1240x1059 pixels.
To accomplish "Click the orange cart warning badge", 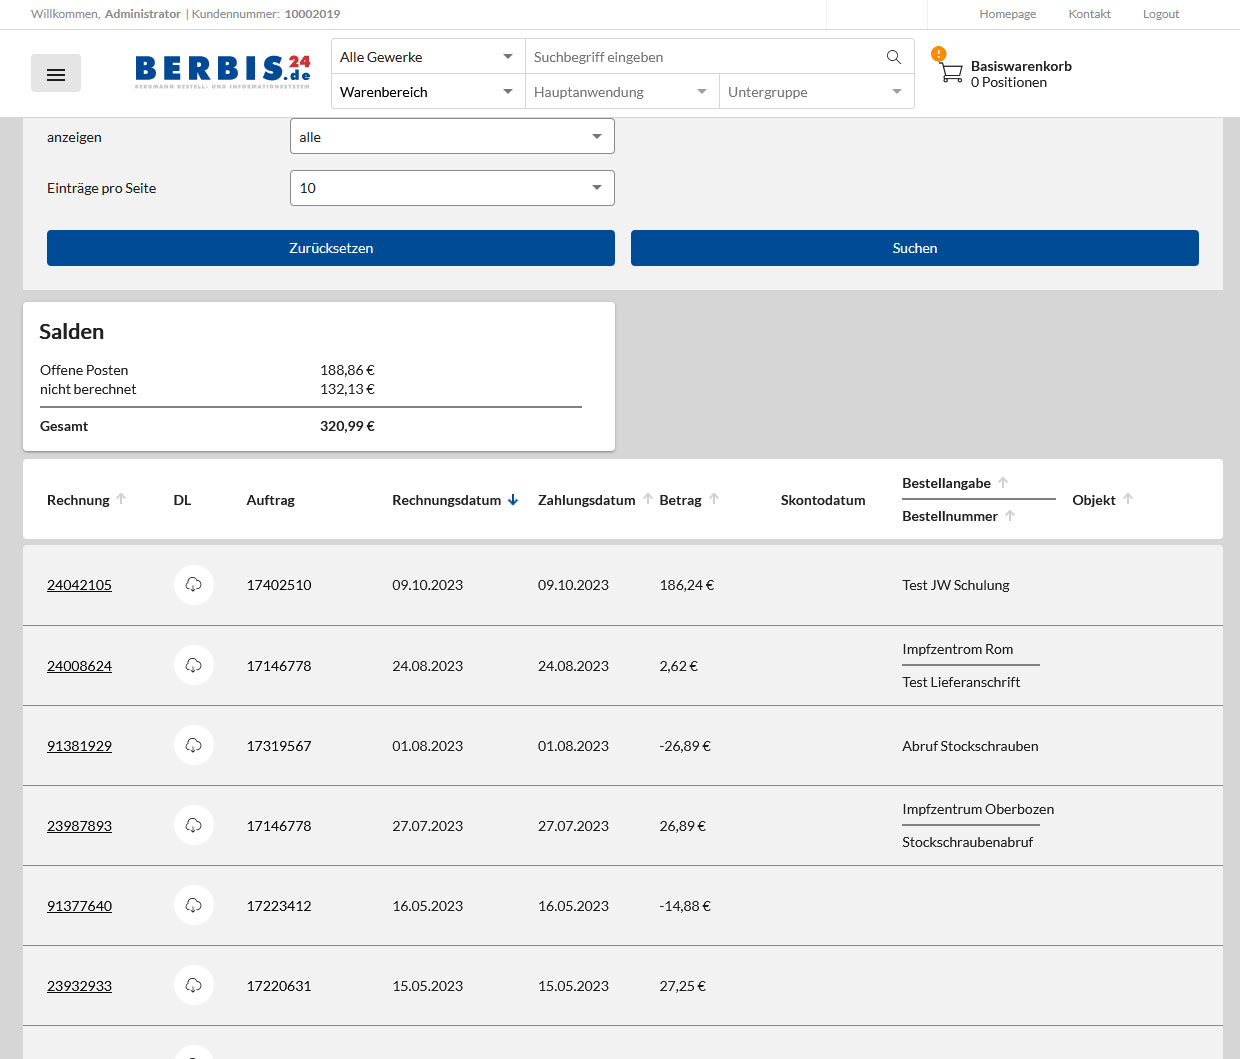I will (x=938, y=54).
